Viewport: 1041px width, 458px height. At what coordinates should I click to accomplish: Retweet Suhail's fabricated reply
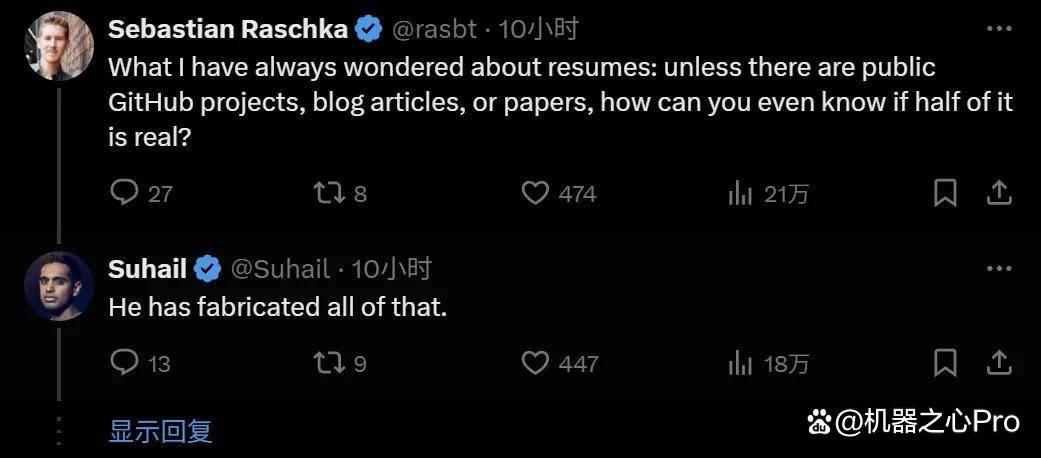tap(329, 363)
